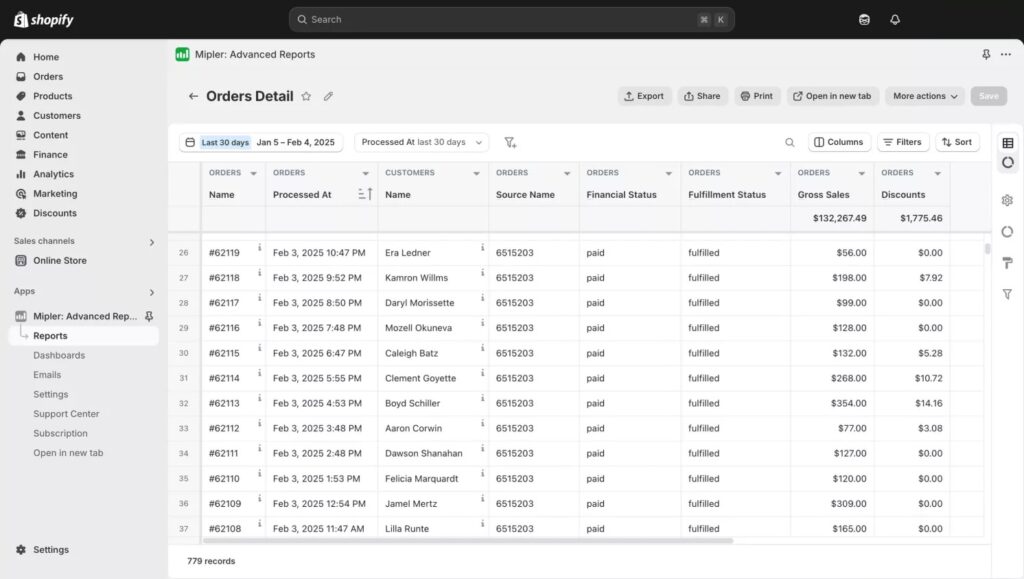Click the back arrow beside Orders Detail
The width and height of the screenshot is (1024, 579).
[193, 97]
